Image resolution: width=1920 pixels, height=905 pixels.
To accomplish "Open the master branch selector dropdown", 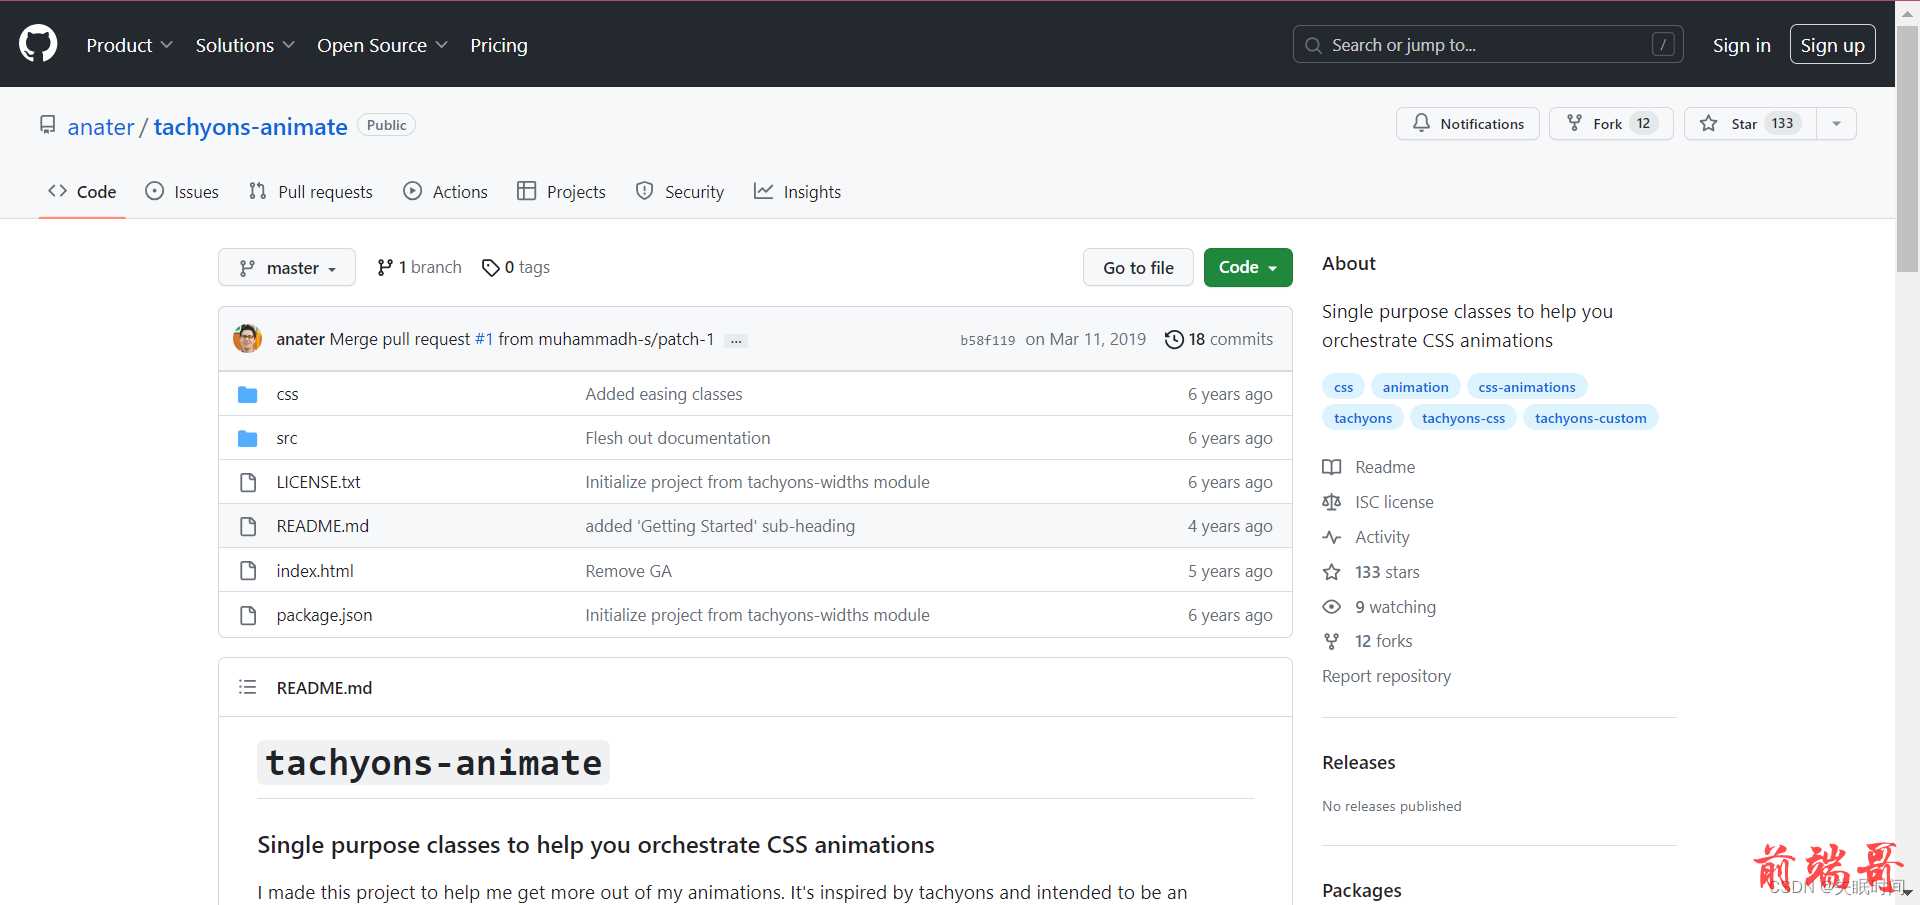I will coord(287,267).
